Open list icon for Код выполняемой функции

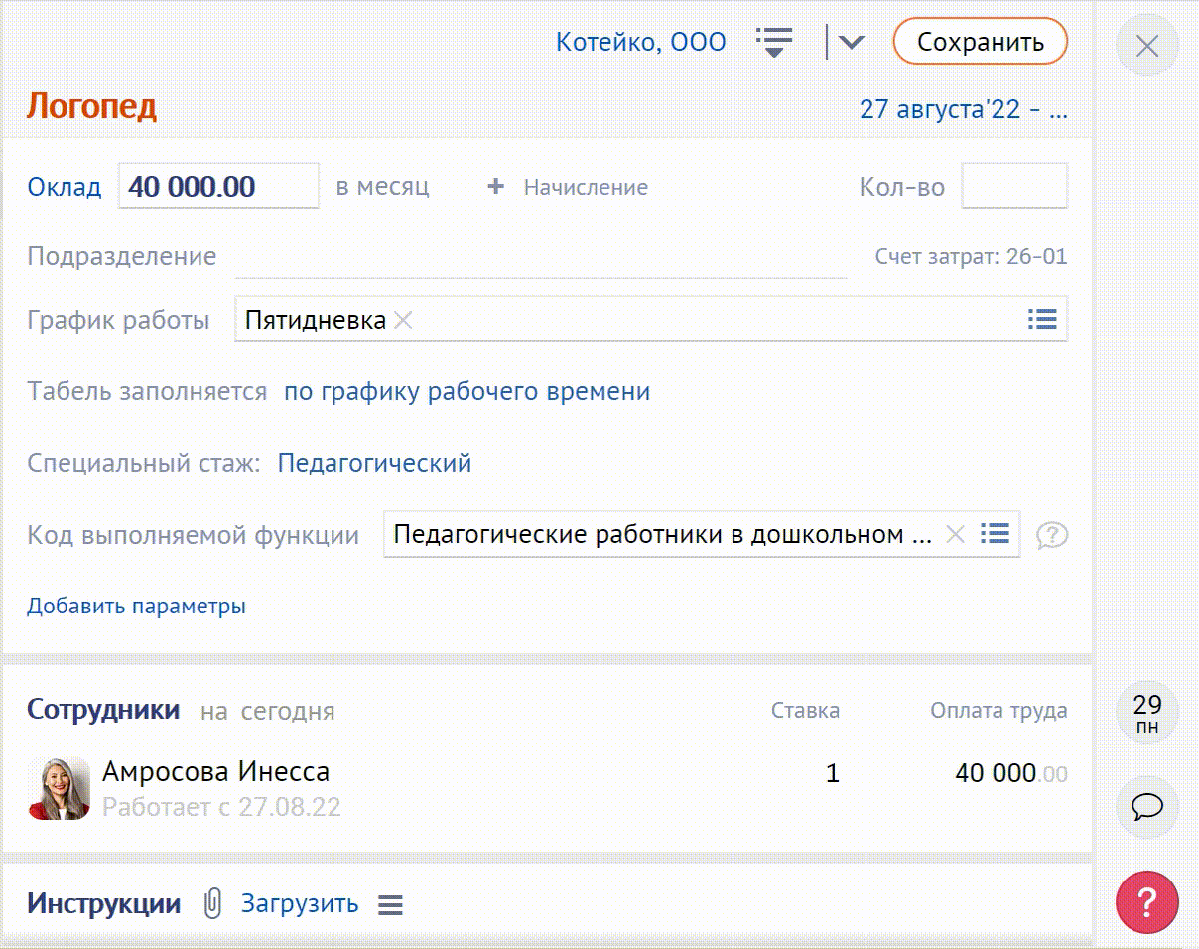994,534
